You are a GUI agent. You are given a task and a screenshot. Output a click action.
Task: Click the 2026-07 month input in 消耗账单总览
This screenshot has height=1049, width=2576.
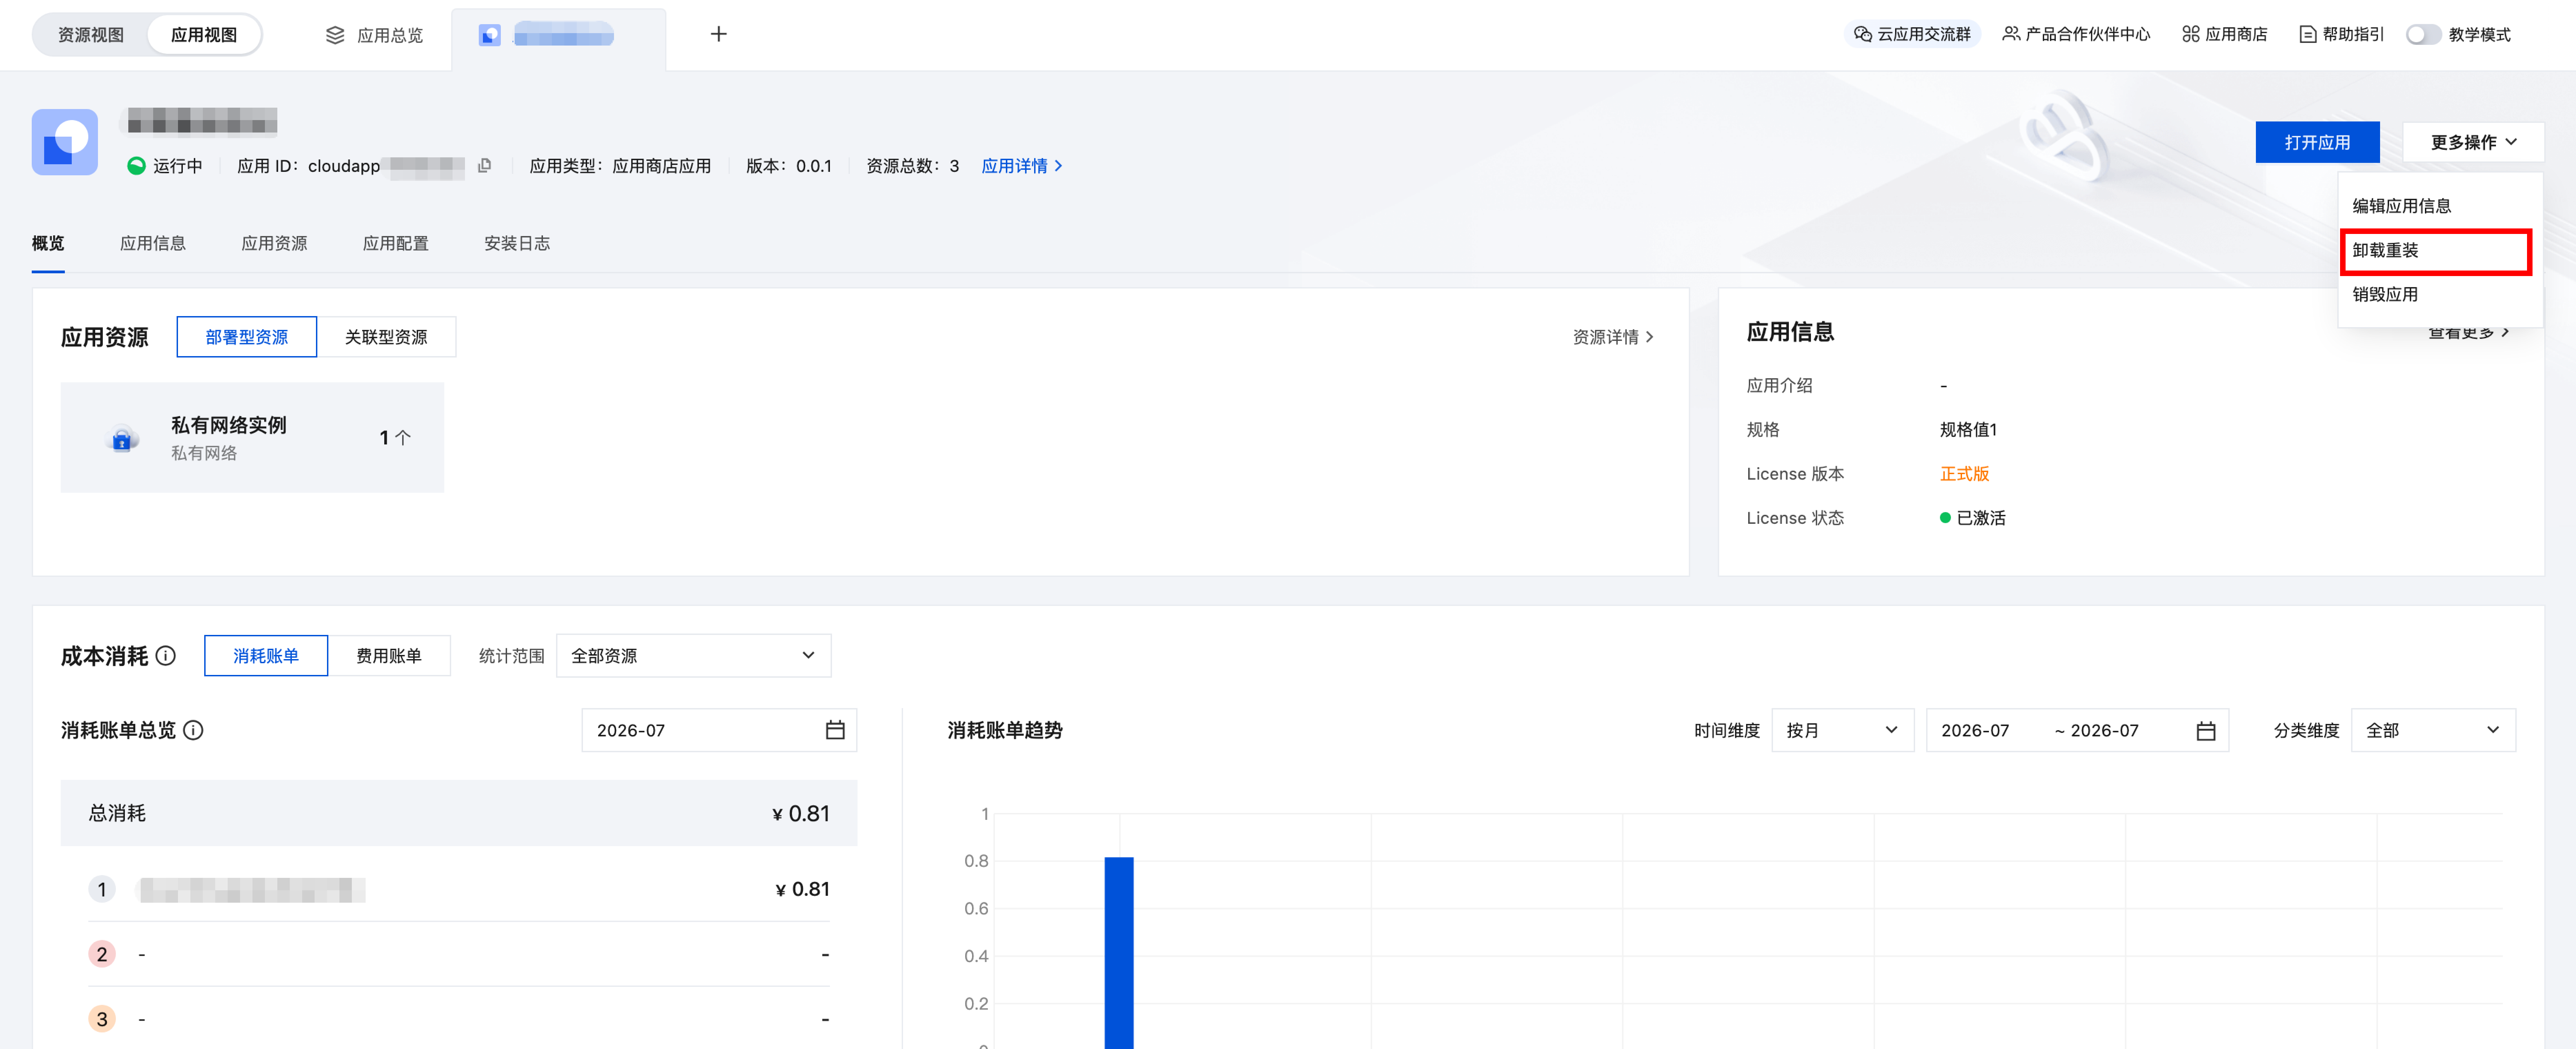[x=718, y=730]
